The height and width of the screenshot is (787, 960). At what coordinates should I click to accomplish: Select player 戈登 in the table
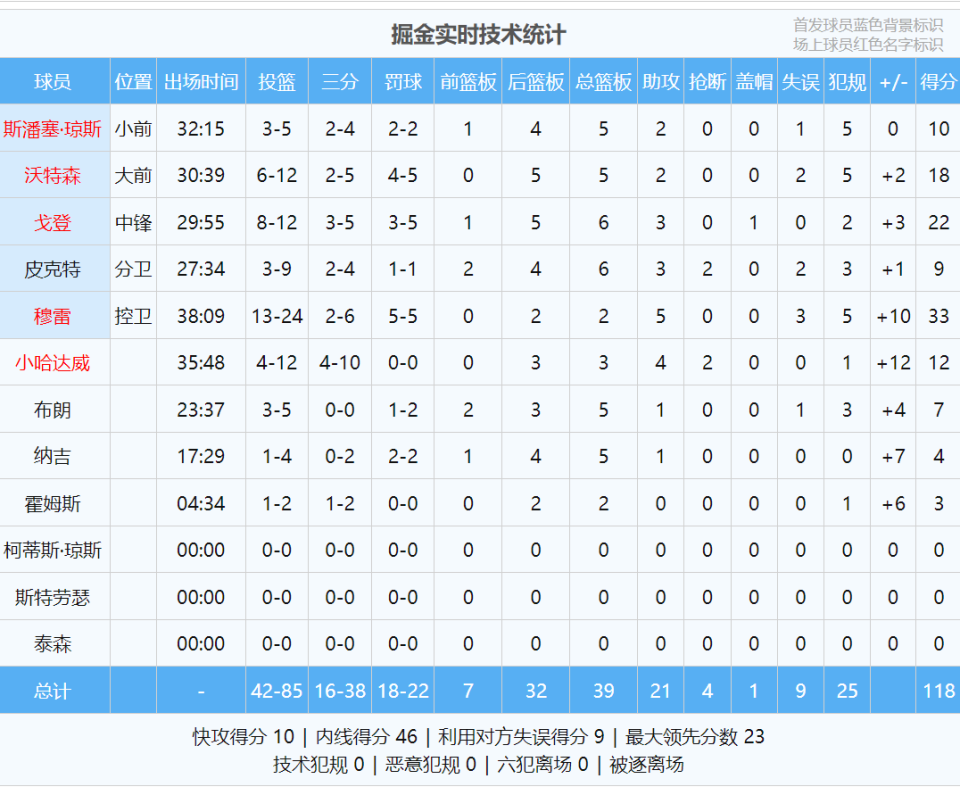point(52,222)
